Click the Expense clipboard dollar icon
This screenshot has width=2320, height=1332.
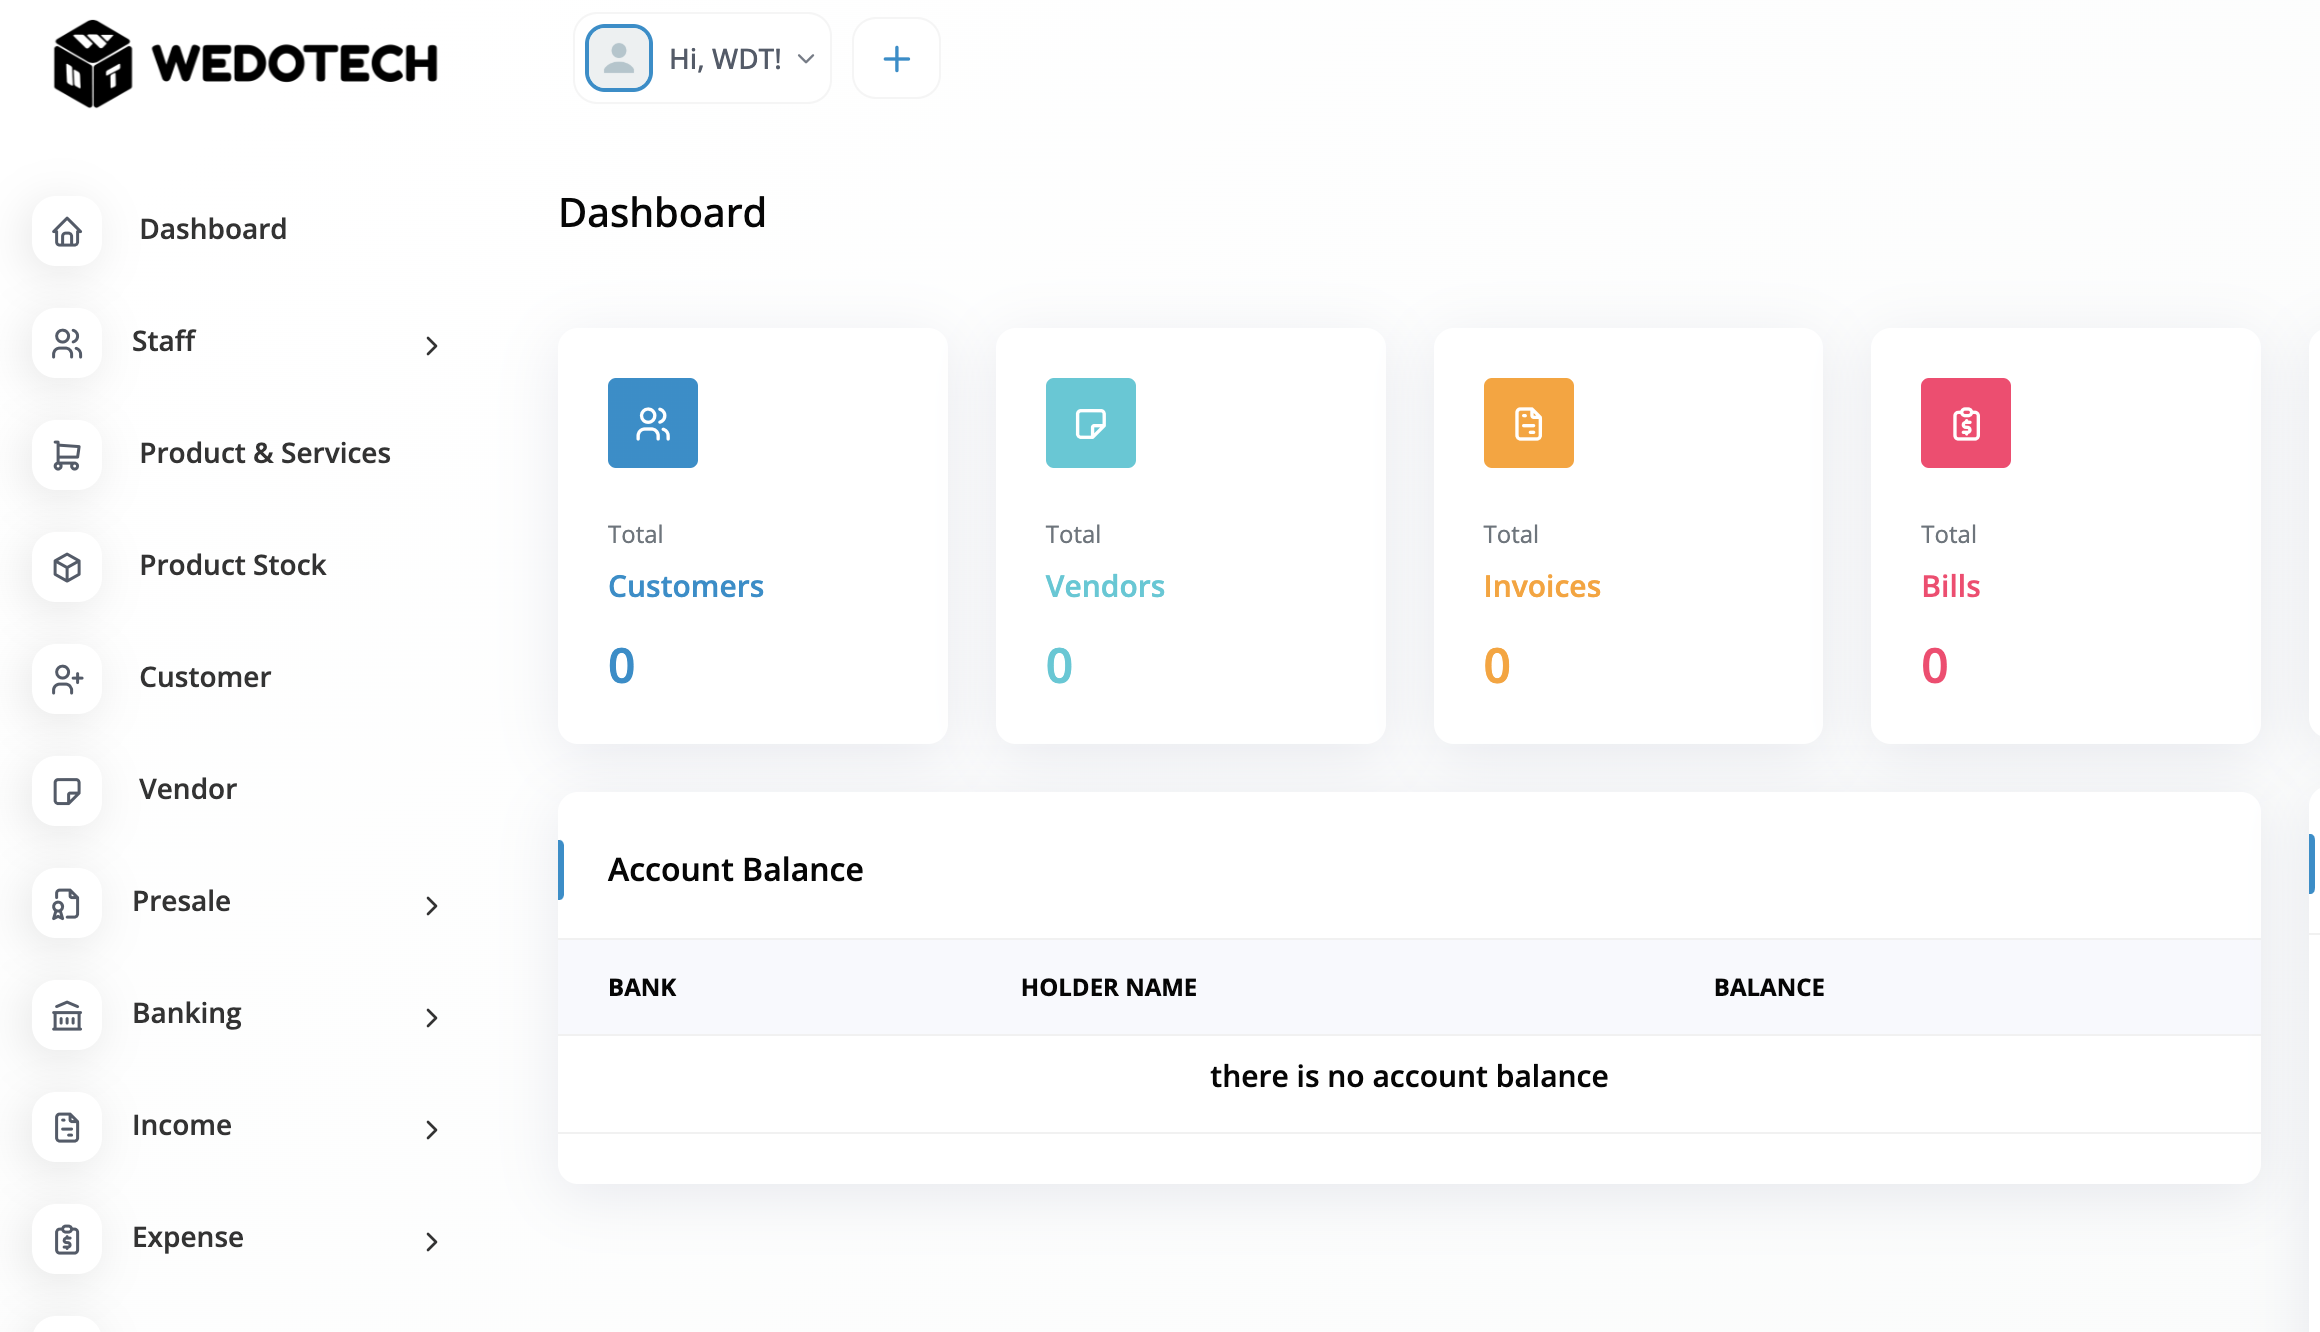(x=67, y=1239)
